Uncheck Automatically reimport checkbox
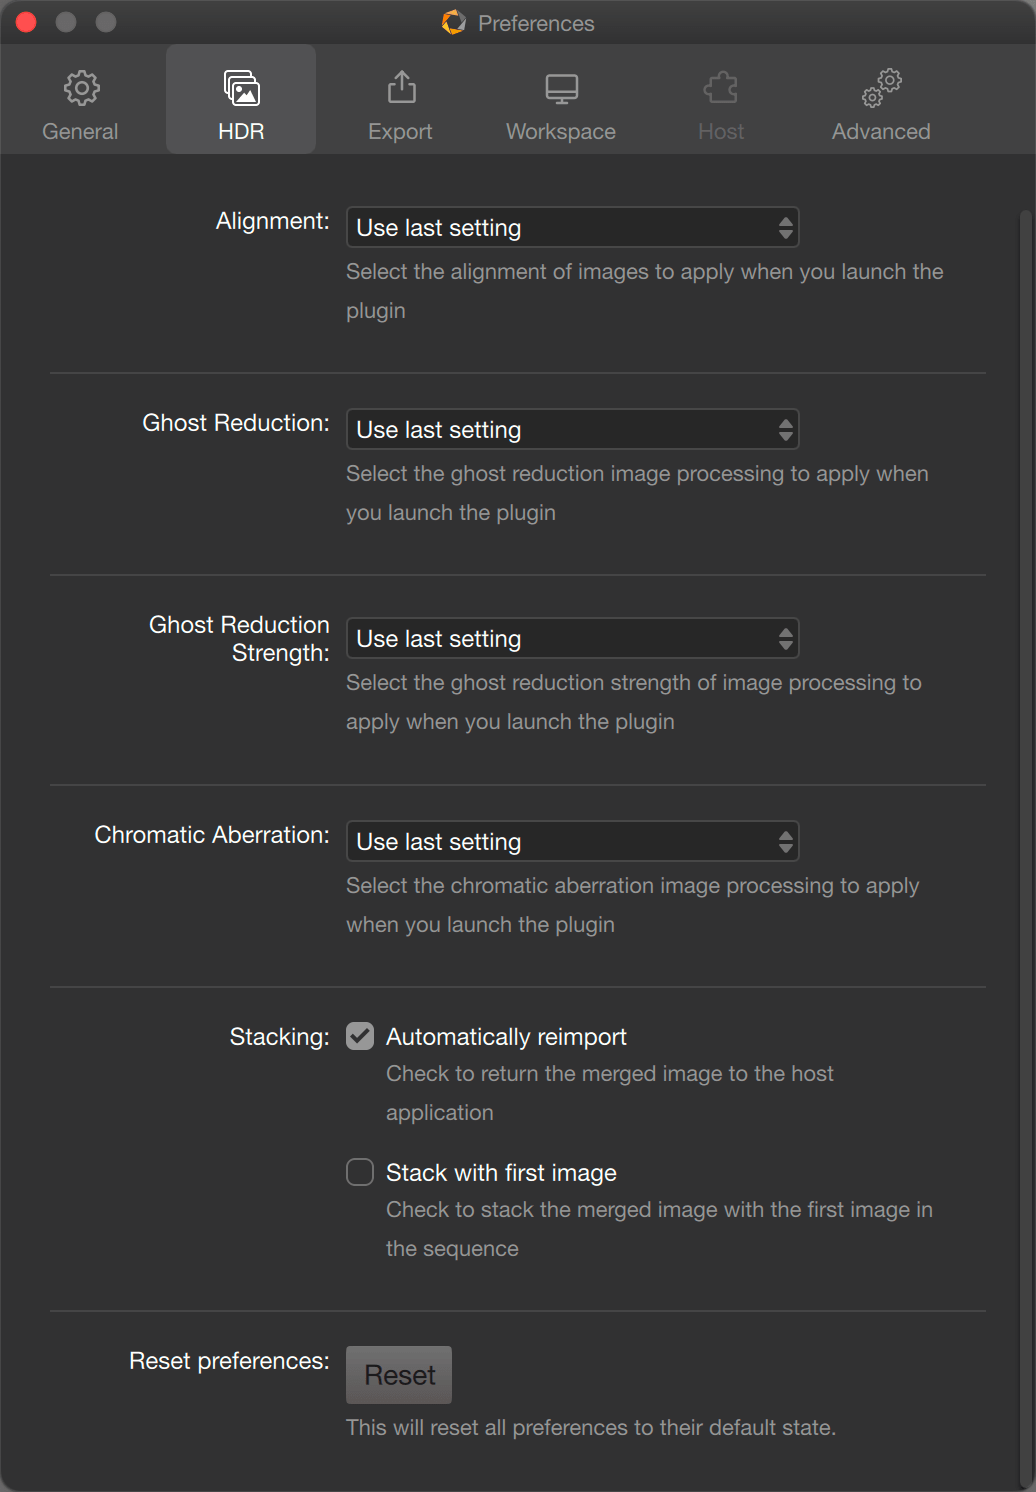The image size is (1036, 1492). point(360,1036)
